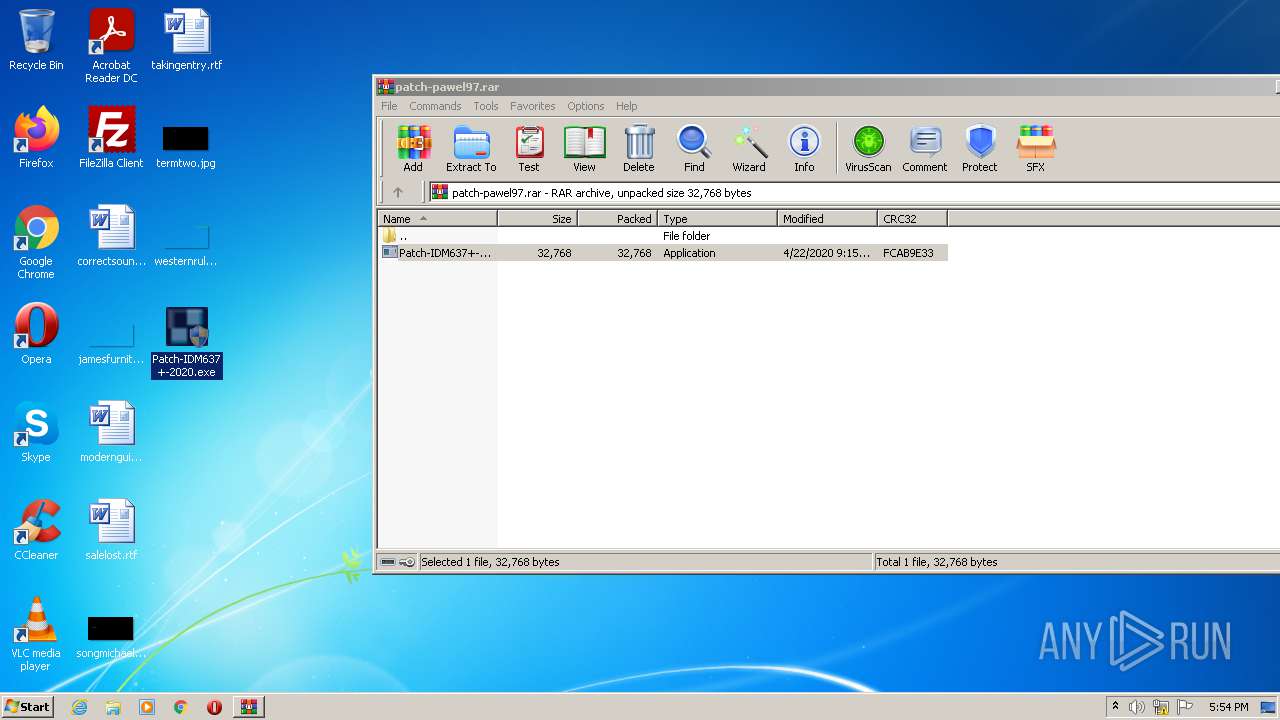Viewport: 1280px width, 720px height.
Task: Run the Test archive tool
Action: [529, 149]
